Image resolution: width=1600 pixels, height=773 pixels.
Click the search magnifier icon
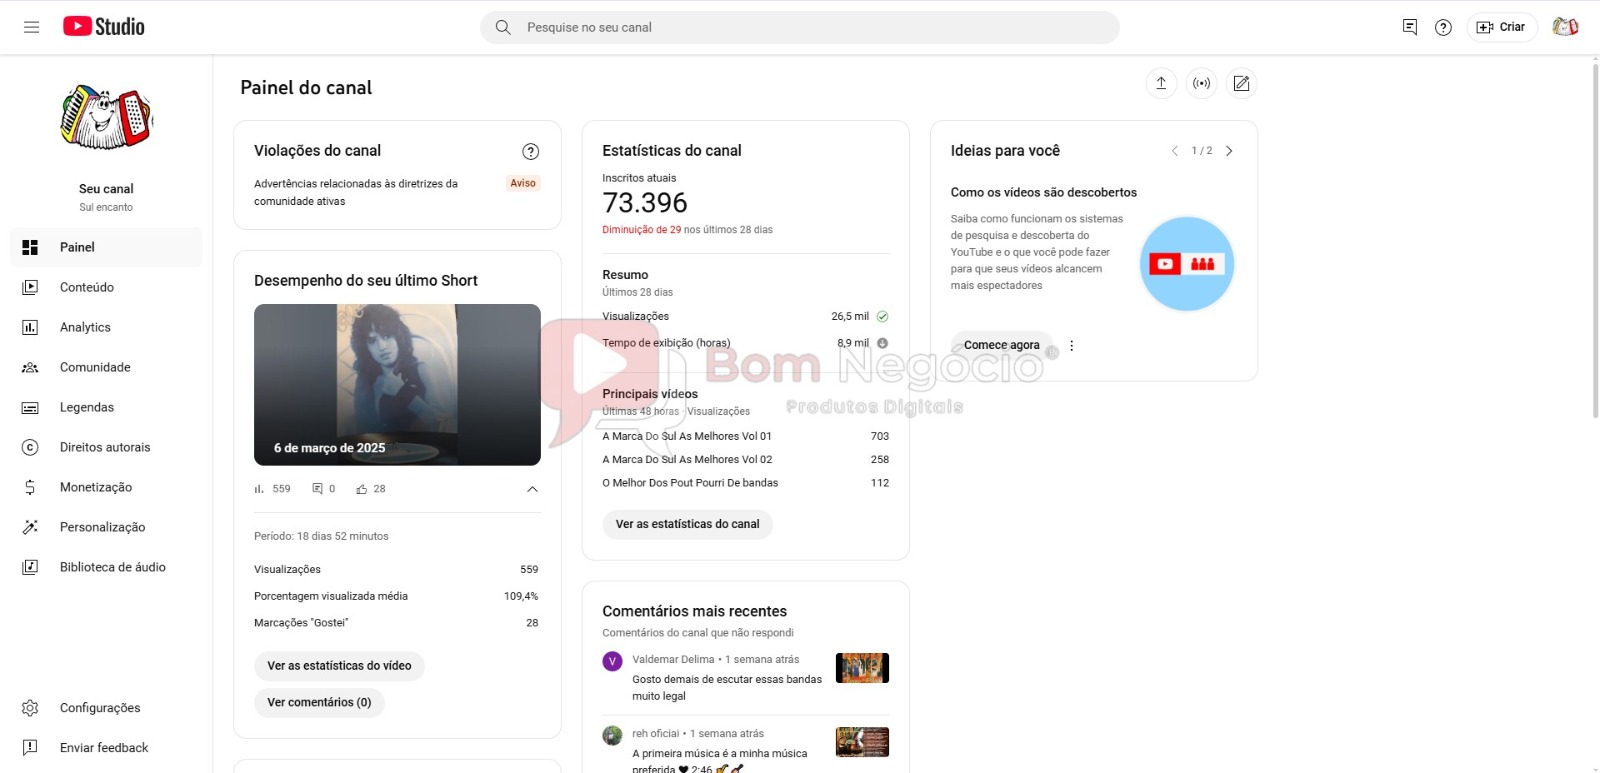[x=503, y=27]
